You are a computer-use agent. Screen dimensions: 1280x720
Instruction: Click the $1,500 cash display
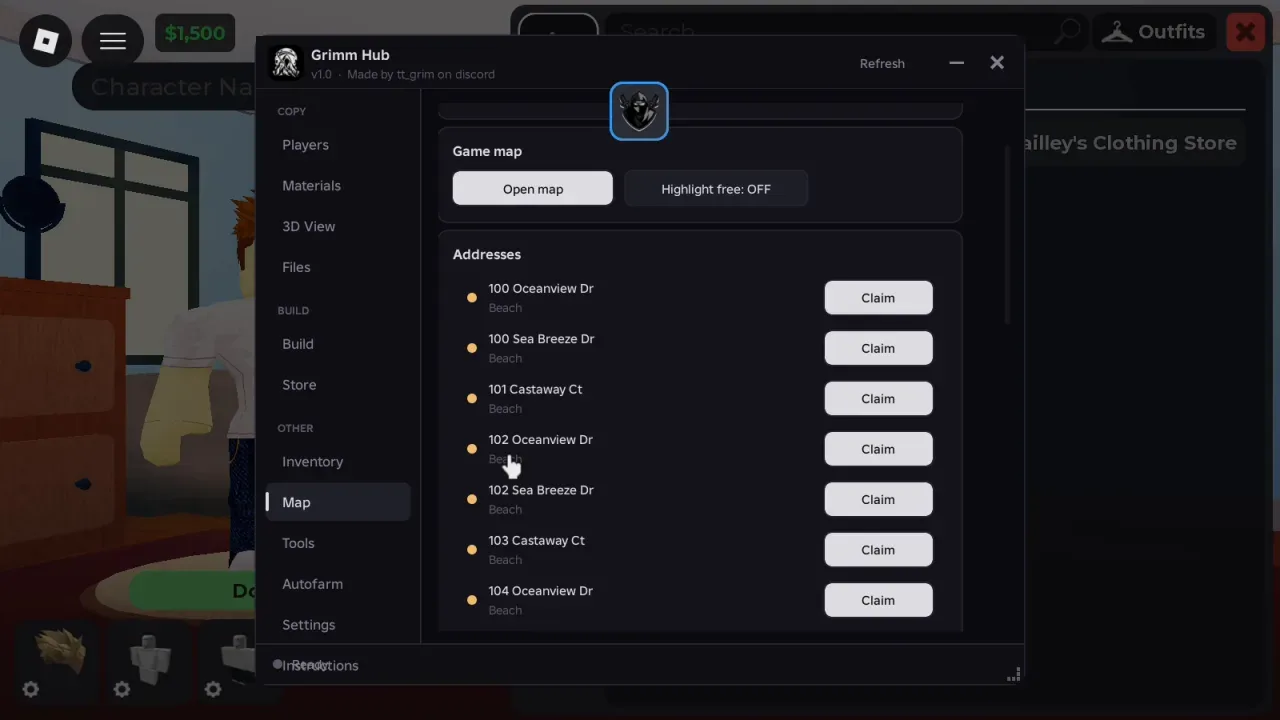click(195, 33)
